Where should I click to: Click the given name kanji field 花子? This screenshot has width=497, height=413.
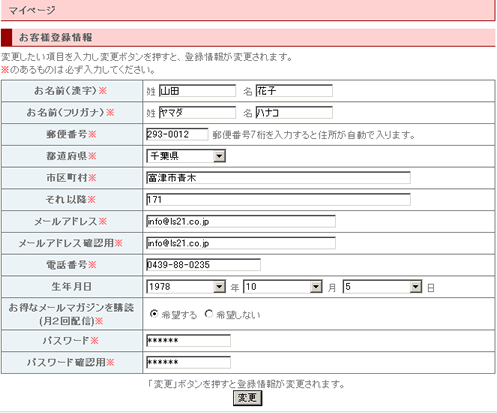pos(294,91)
